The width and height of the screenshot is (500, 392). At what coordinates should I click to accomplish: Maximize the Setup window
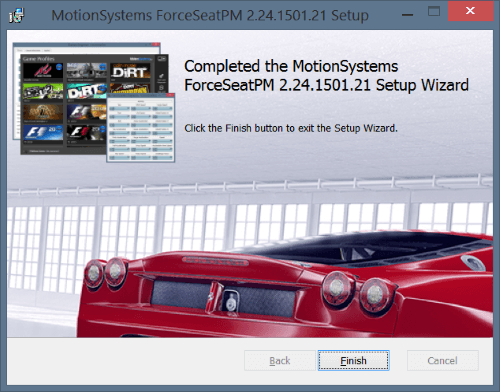pyautogui.click(x=434, y=12)
